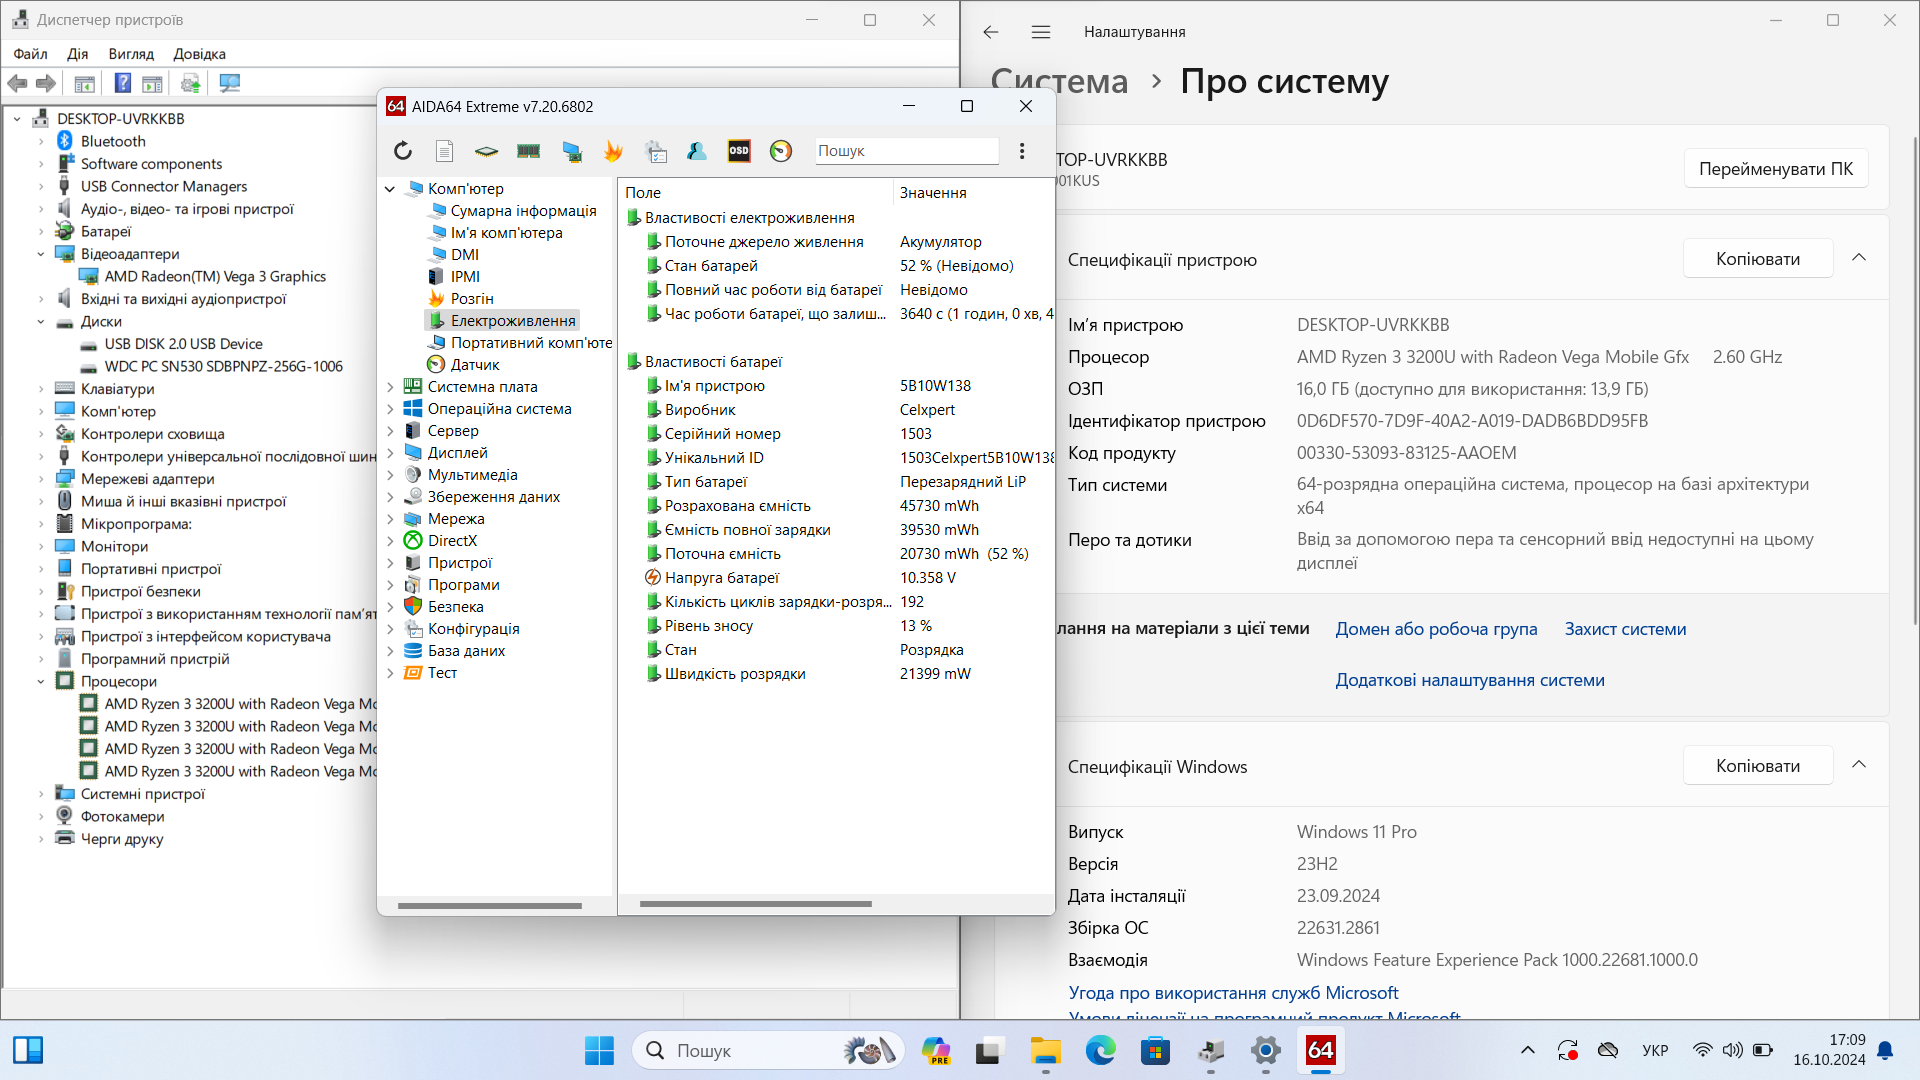Click Копіювати button for Windows specifications
Image resolution: width=1920 pixels, height=1080 pixels.
(x=1758, y=766)
